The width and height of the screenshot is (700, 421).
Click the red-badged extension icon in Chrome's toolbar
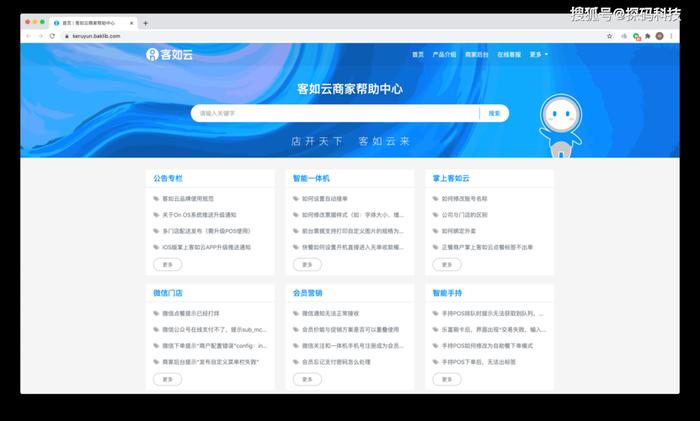[x=636, y=37]
